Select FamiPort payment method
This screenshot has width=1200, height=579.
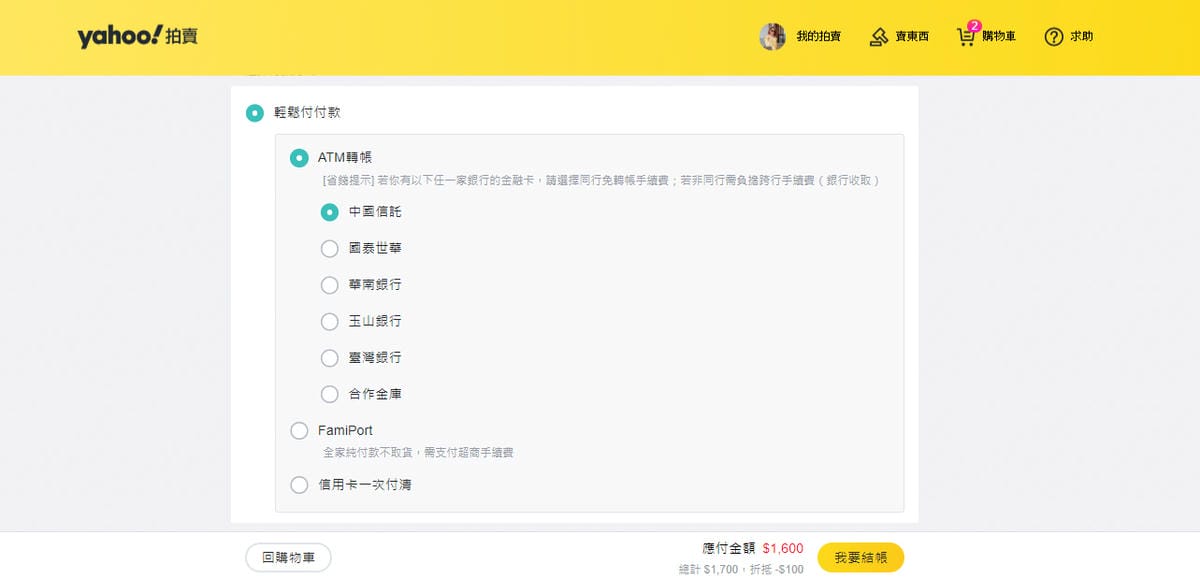[x=299, y=431]
